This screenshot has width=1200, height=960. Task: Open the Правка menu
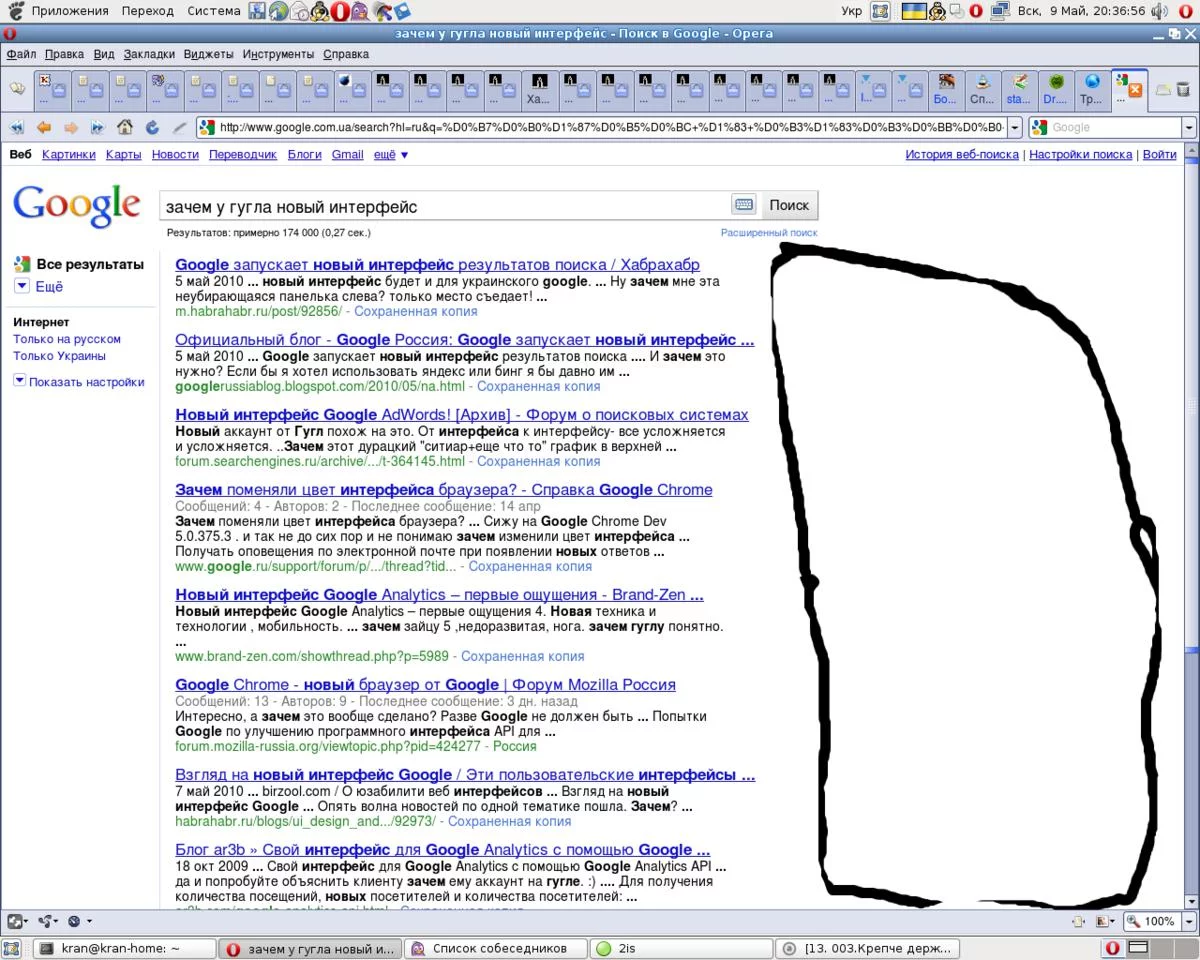[64, 54]
